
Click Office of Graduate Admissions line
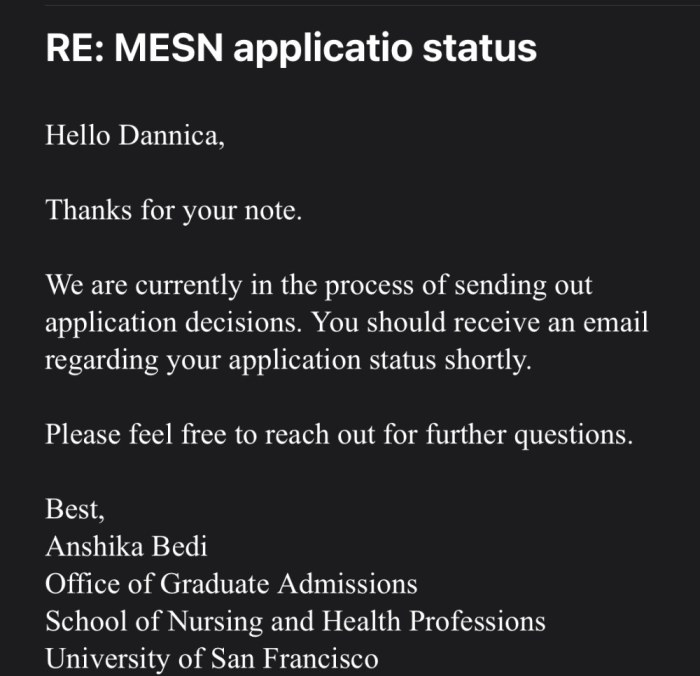point(230,583)
